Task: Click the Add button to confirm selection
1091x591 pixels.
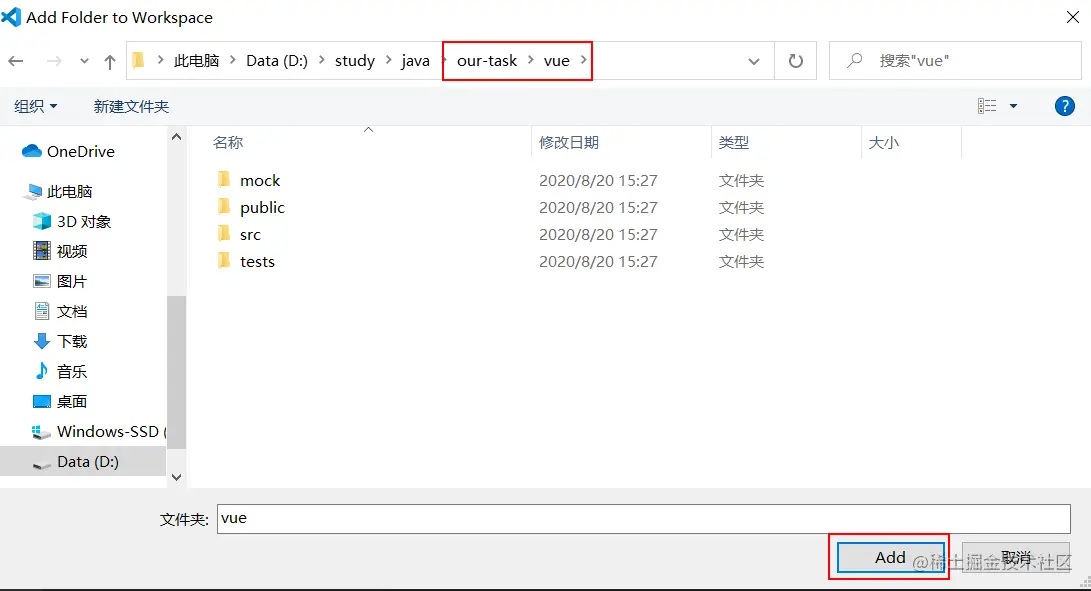Action: [888, 557]
